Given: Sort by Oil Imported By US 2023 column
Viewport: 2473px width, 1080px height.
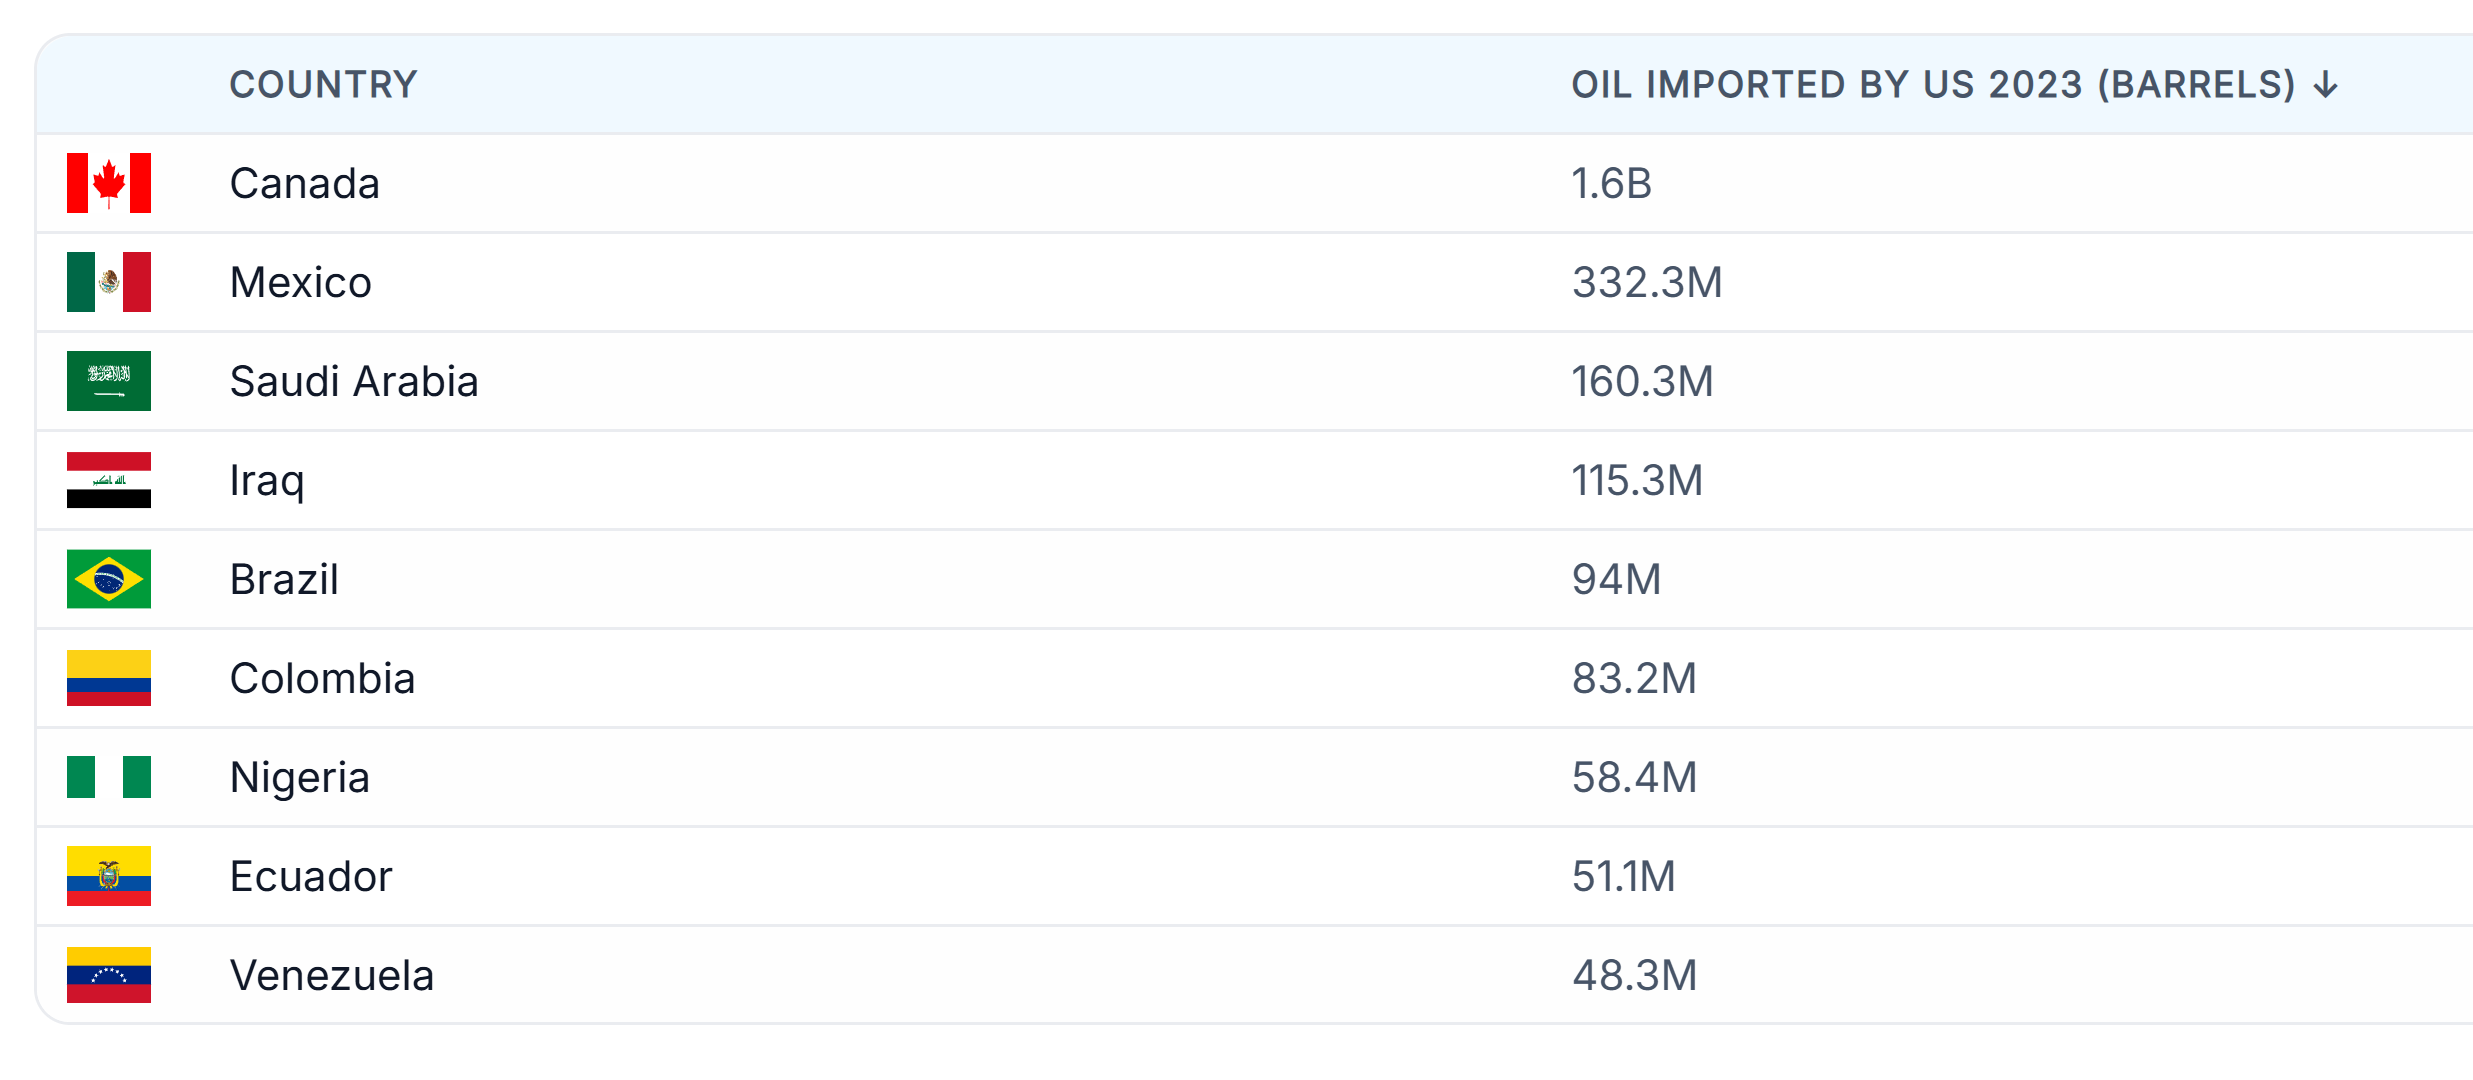Looking at the screenshot, I should point(1932,85).
